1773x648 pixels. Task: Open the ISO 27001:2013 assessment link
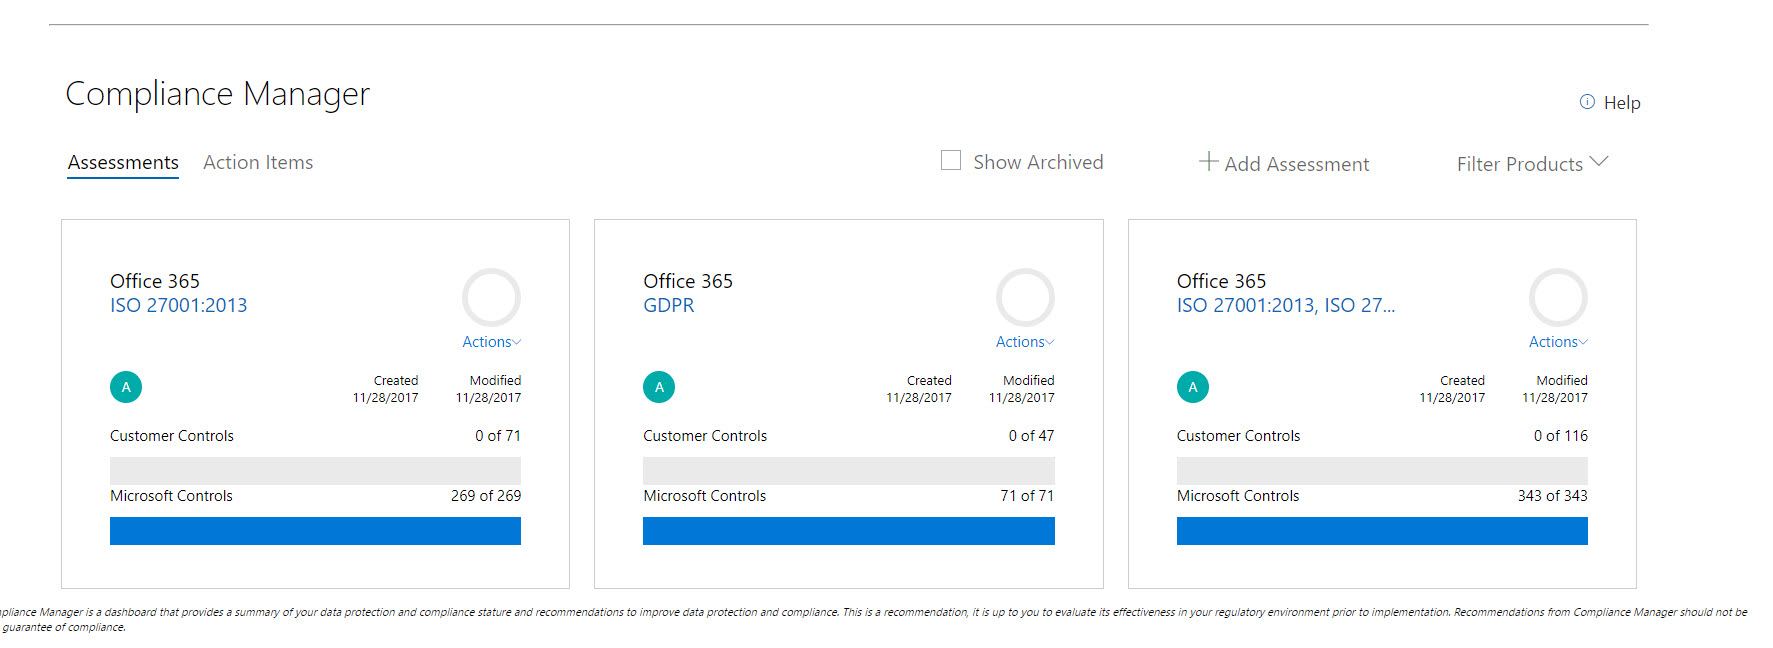[x=178, y=306]
